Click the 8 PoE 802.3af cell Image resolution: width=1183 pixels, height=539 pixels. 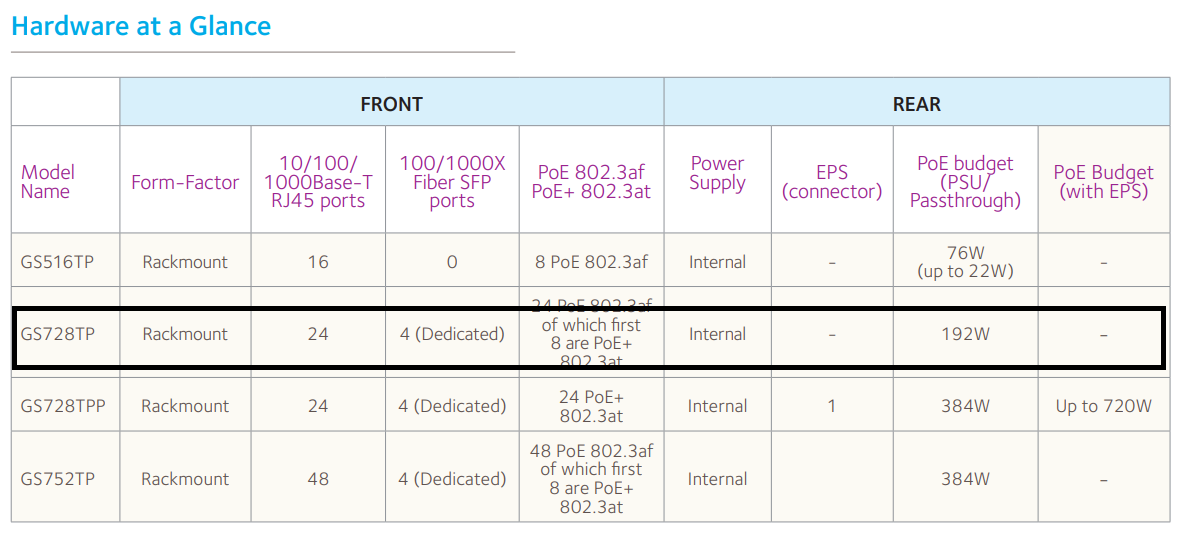point(592,262)
